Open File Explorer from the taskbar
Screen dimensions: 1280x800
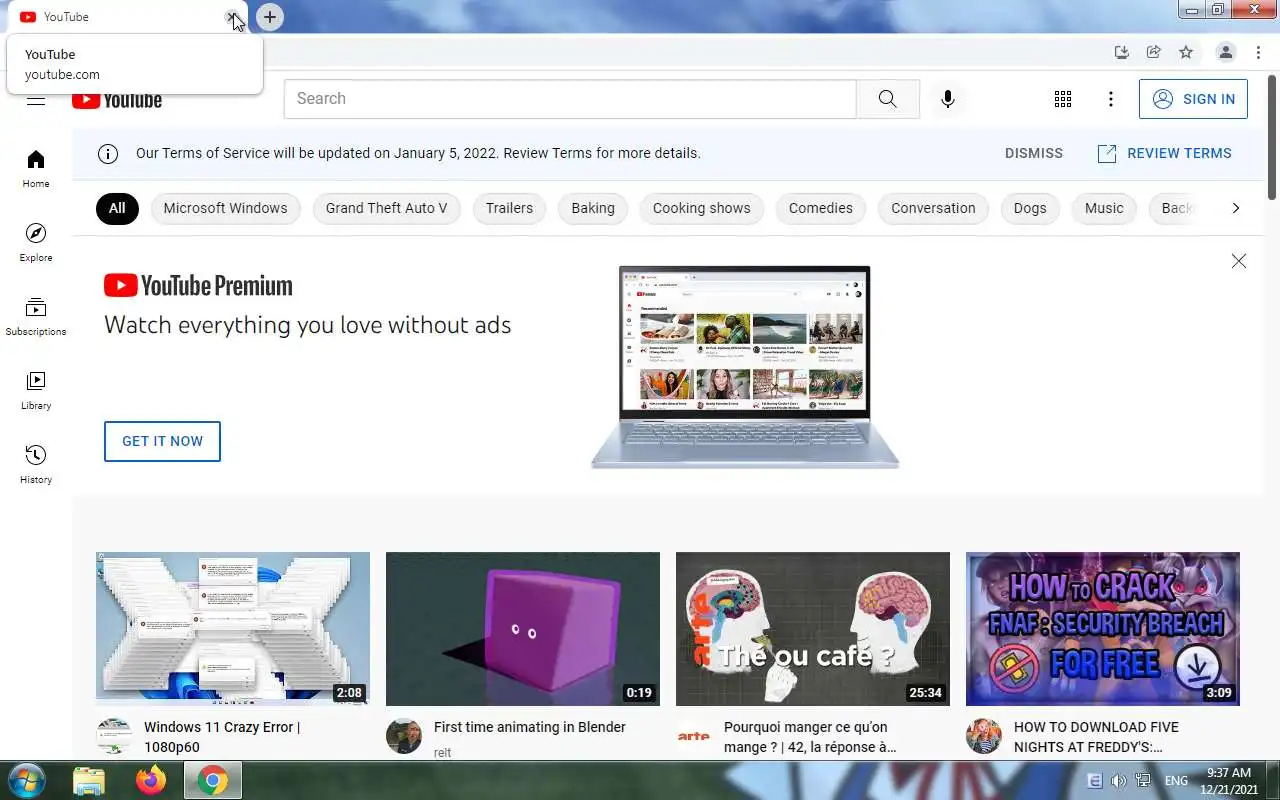(x=89, y=780)
